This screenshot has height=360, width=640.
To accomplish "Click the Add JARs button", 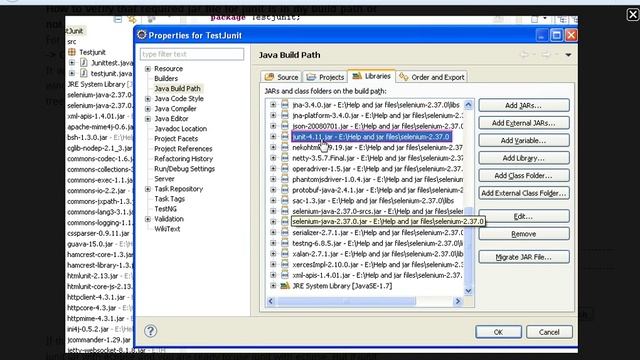I will click(524, 105).
